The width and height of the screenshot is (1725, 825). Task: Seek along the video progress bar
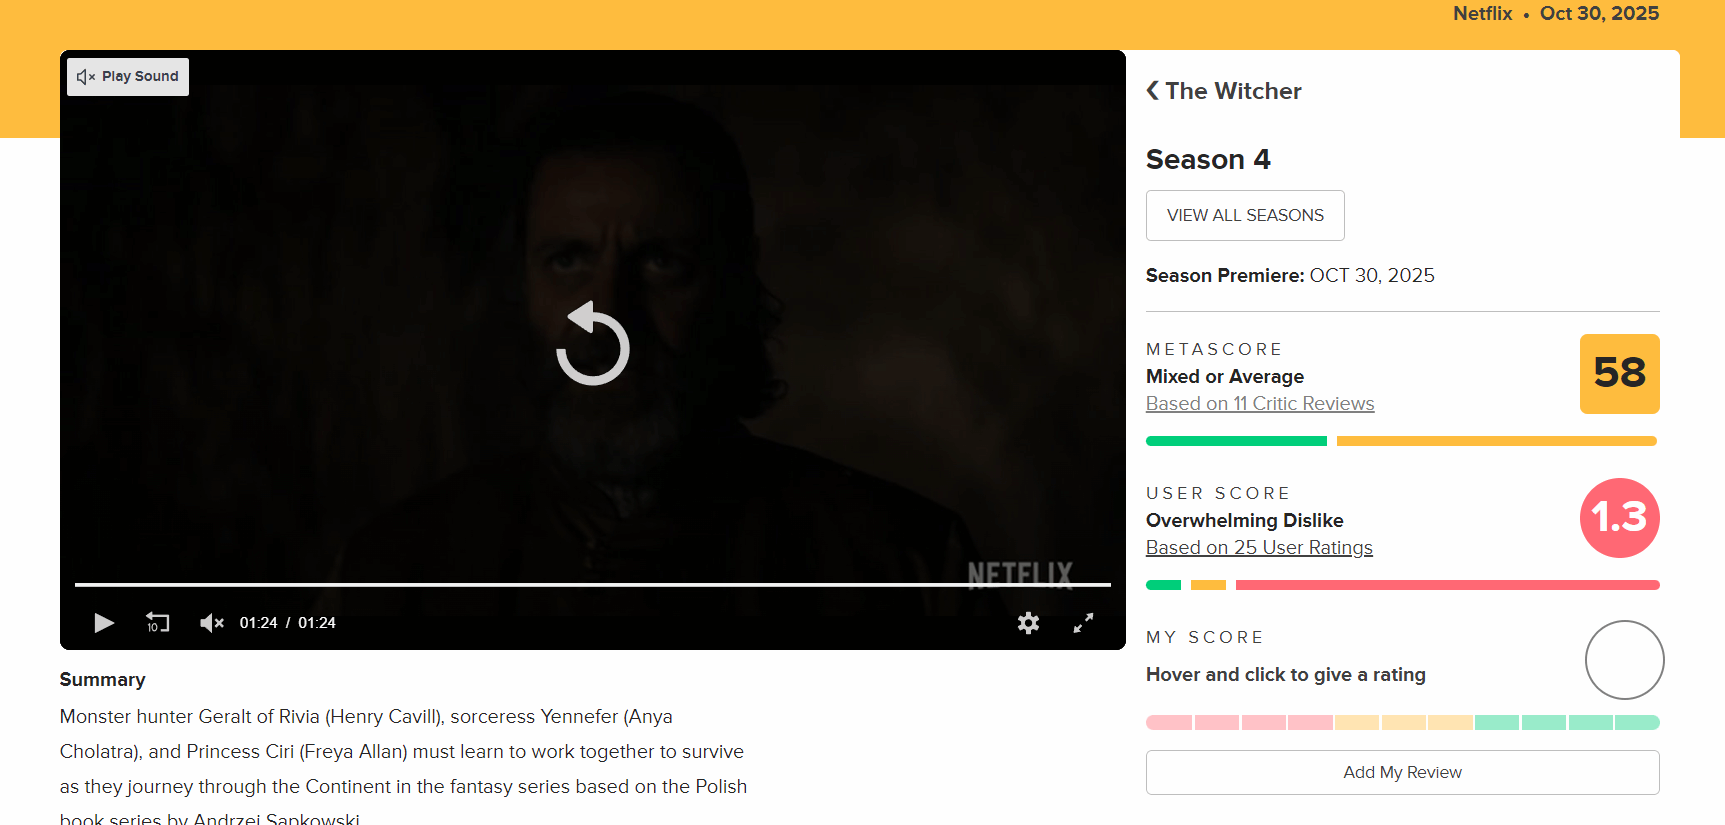coord(593,584)
